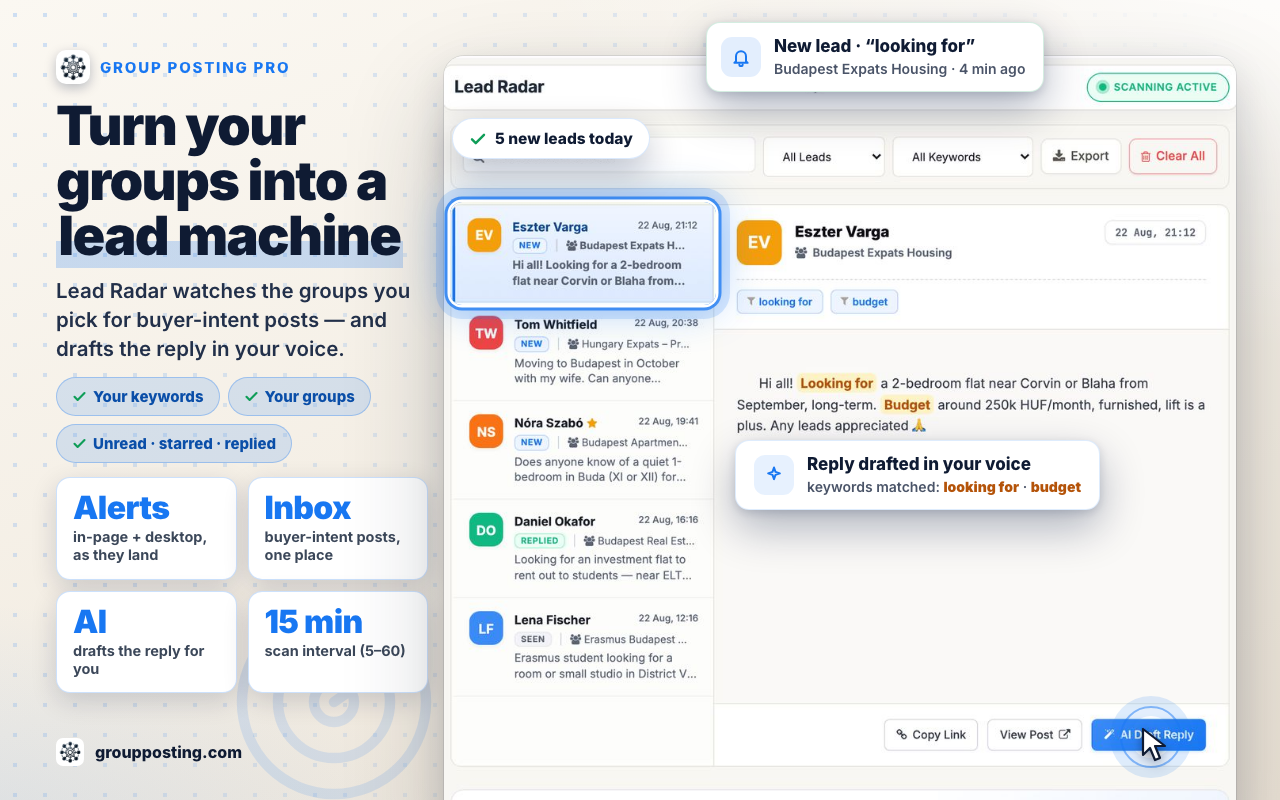The height and width of the screenshot is (800, 1280).
Task: Open the All Leads filter dropdown
Action: coord(824,157)
